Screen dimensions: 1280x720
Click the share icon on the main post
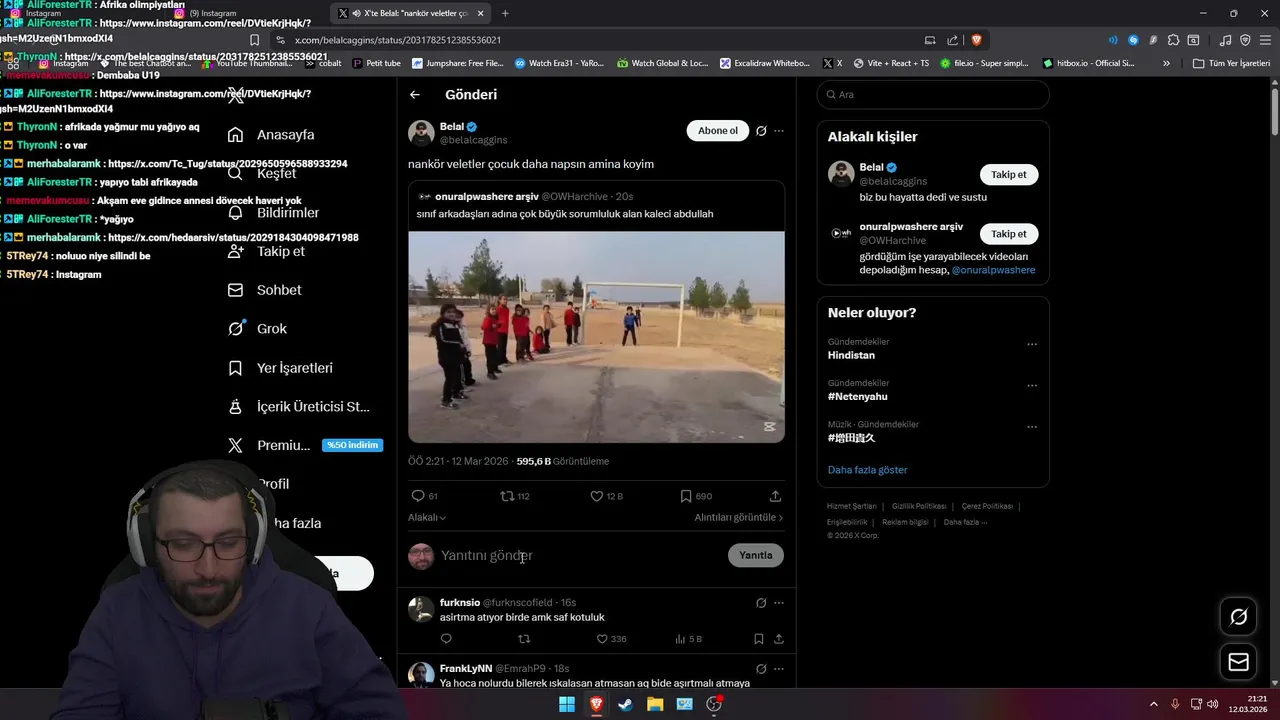pos(775,496)
